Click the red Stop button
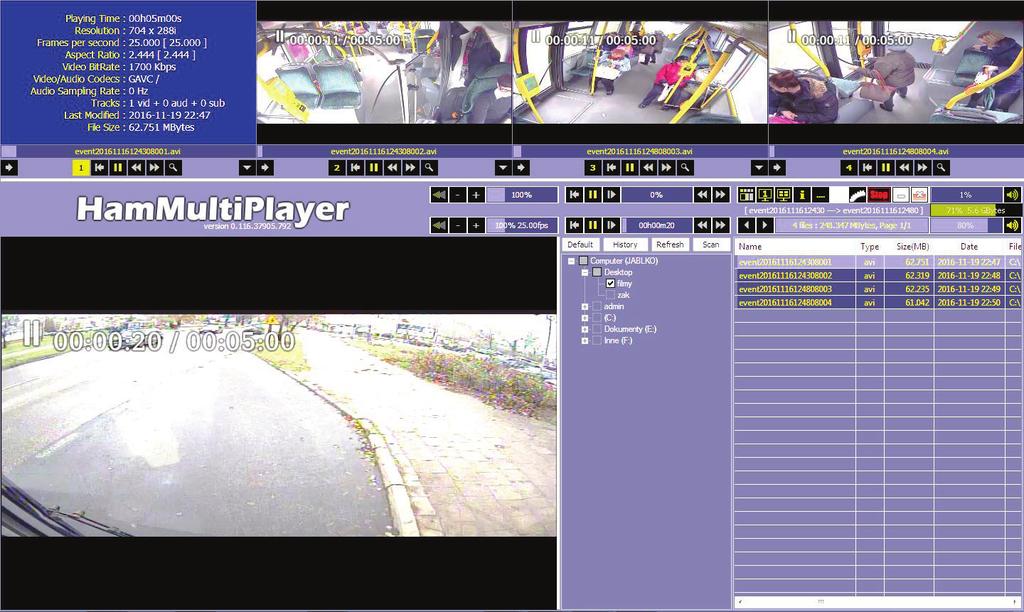The image size is (1024, 612). click(879, 195)
